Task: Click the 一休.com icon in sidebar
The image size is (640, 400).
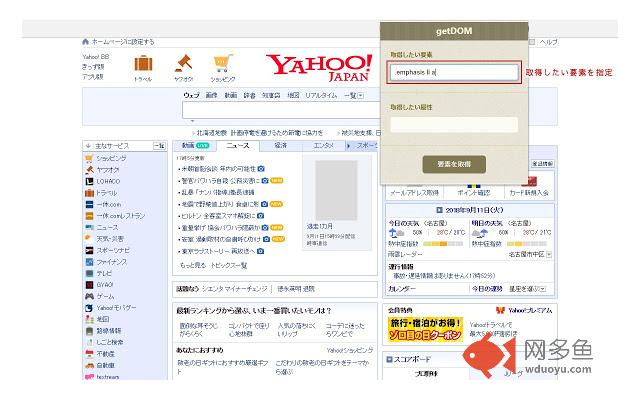Action: click(x=89, y=204)
